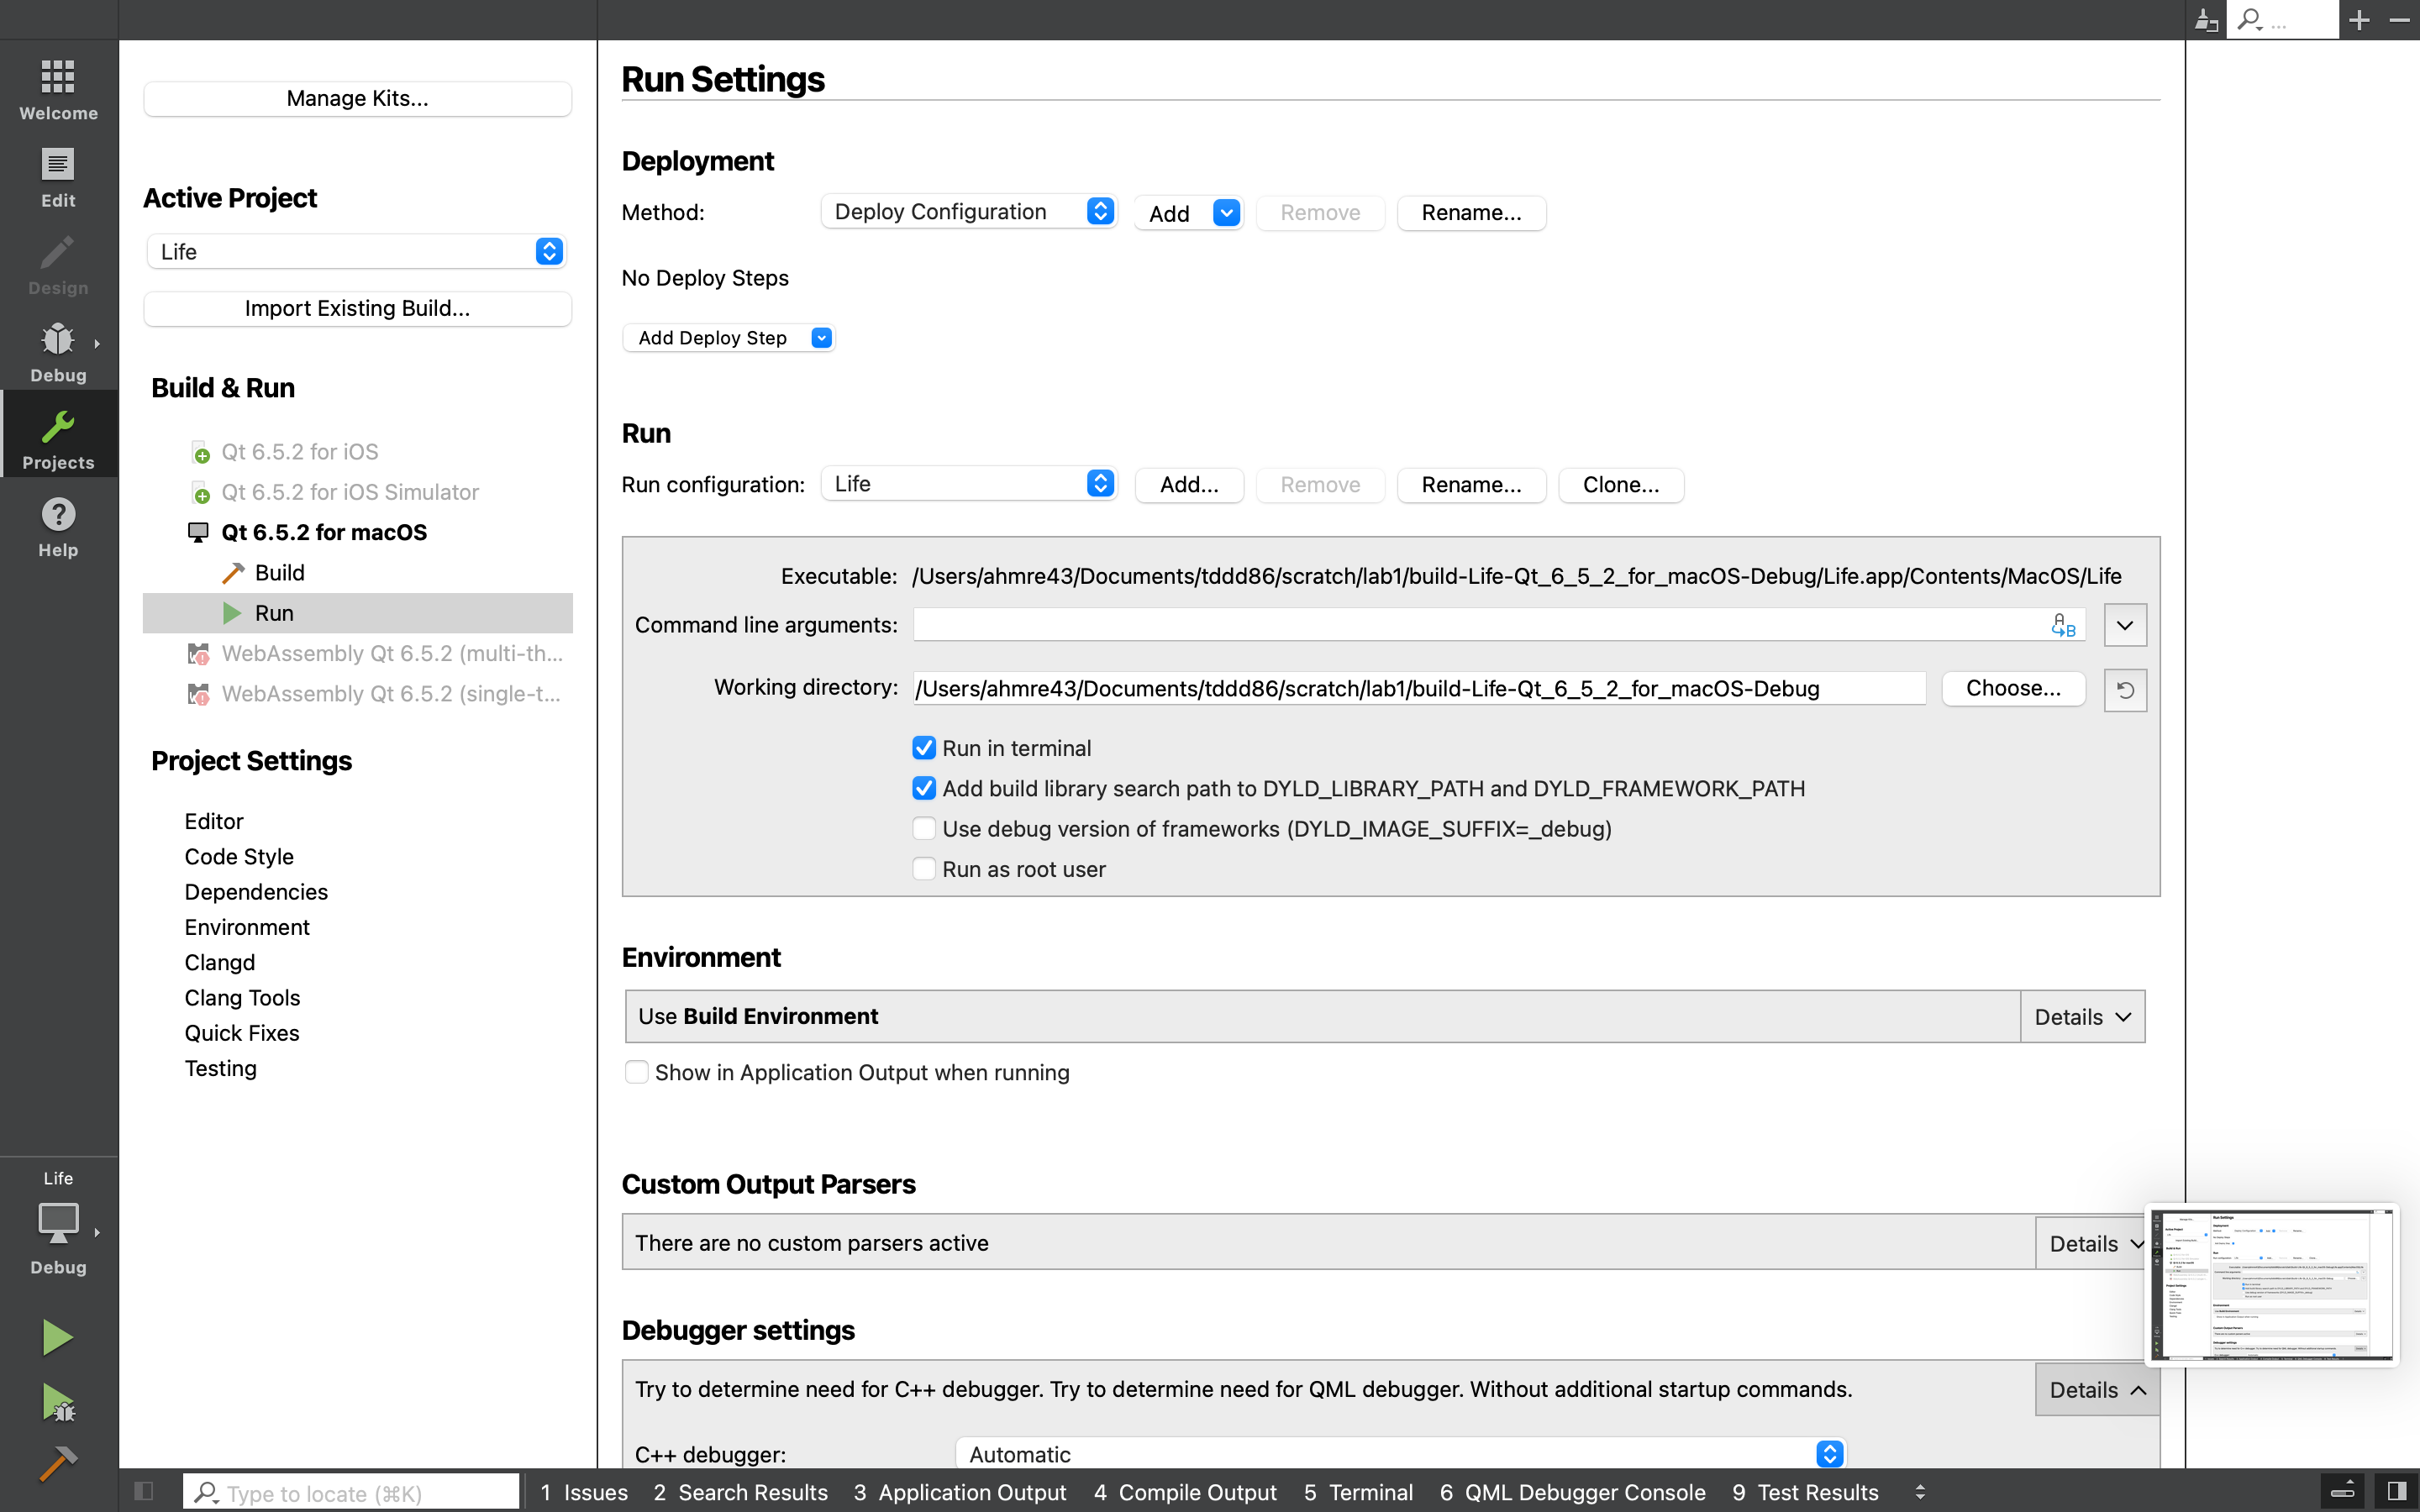Toggle left sidebar in status bar
Image resolution: width=2420 pixels, height=1512 pixels.
pyautogui.click(x=144, y=1491)
